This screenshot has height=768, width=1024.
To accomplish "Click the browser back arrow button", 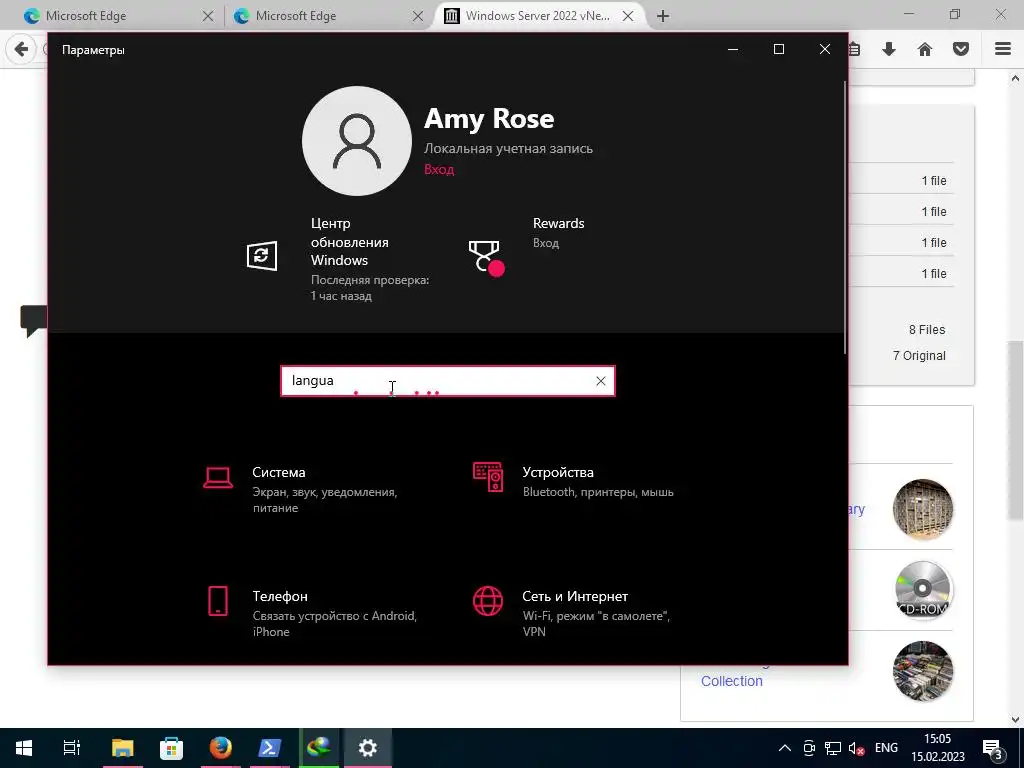I will (22, 49).
